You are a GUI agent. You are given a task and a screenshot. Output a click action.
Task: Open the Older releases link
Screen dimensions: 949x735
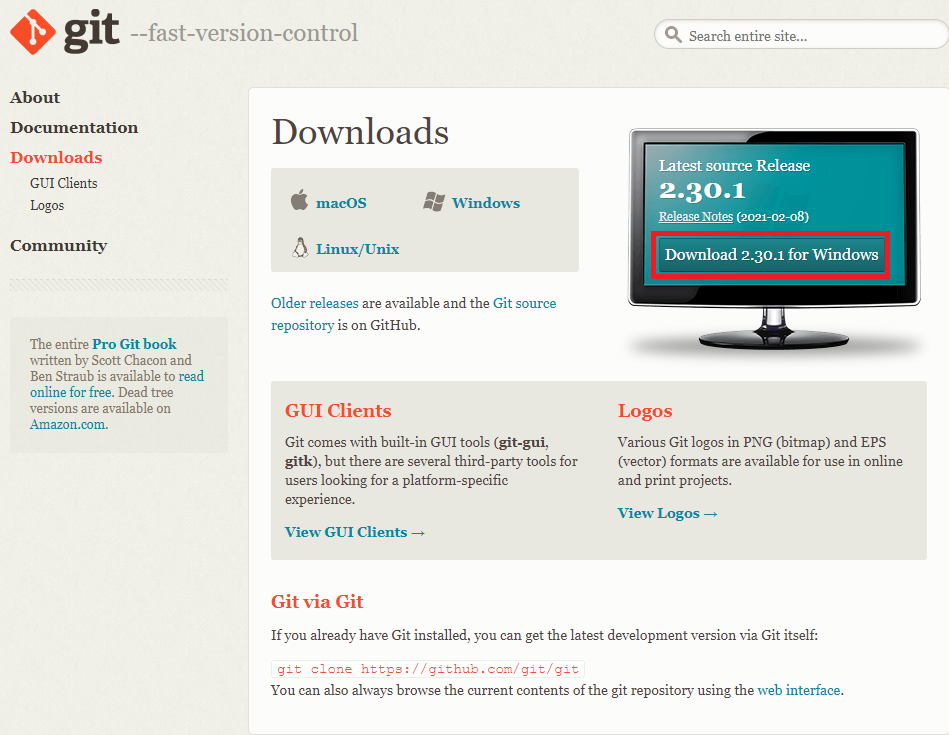(x=315, y=303)
